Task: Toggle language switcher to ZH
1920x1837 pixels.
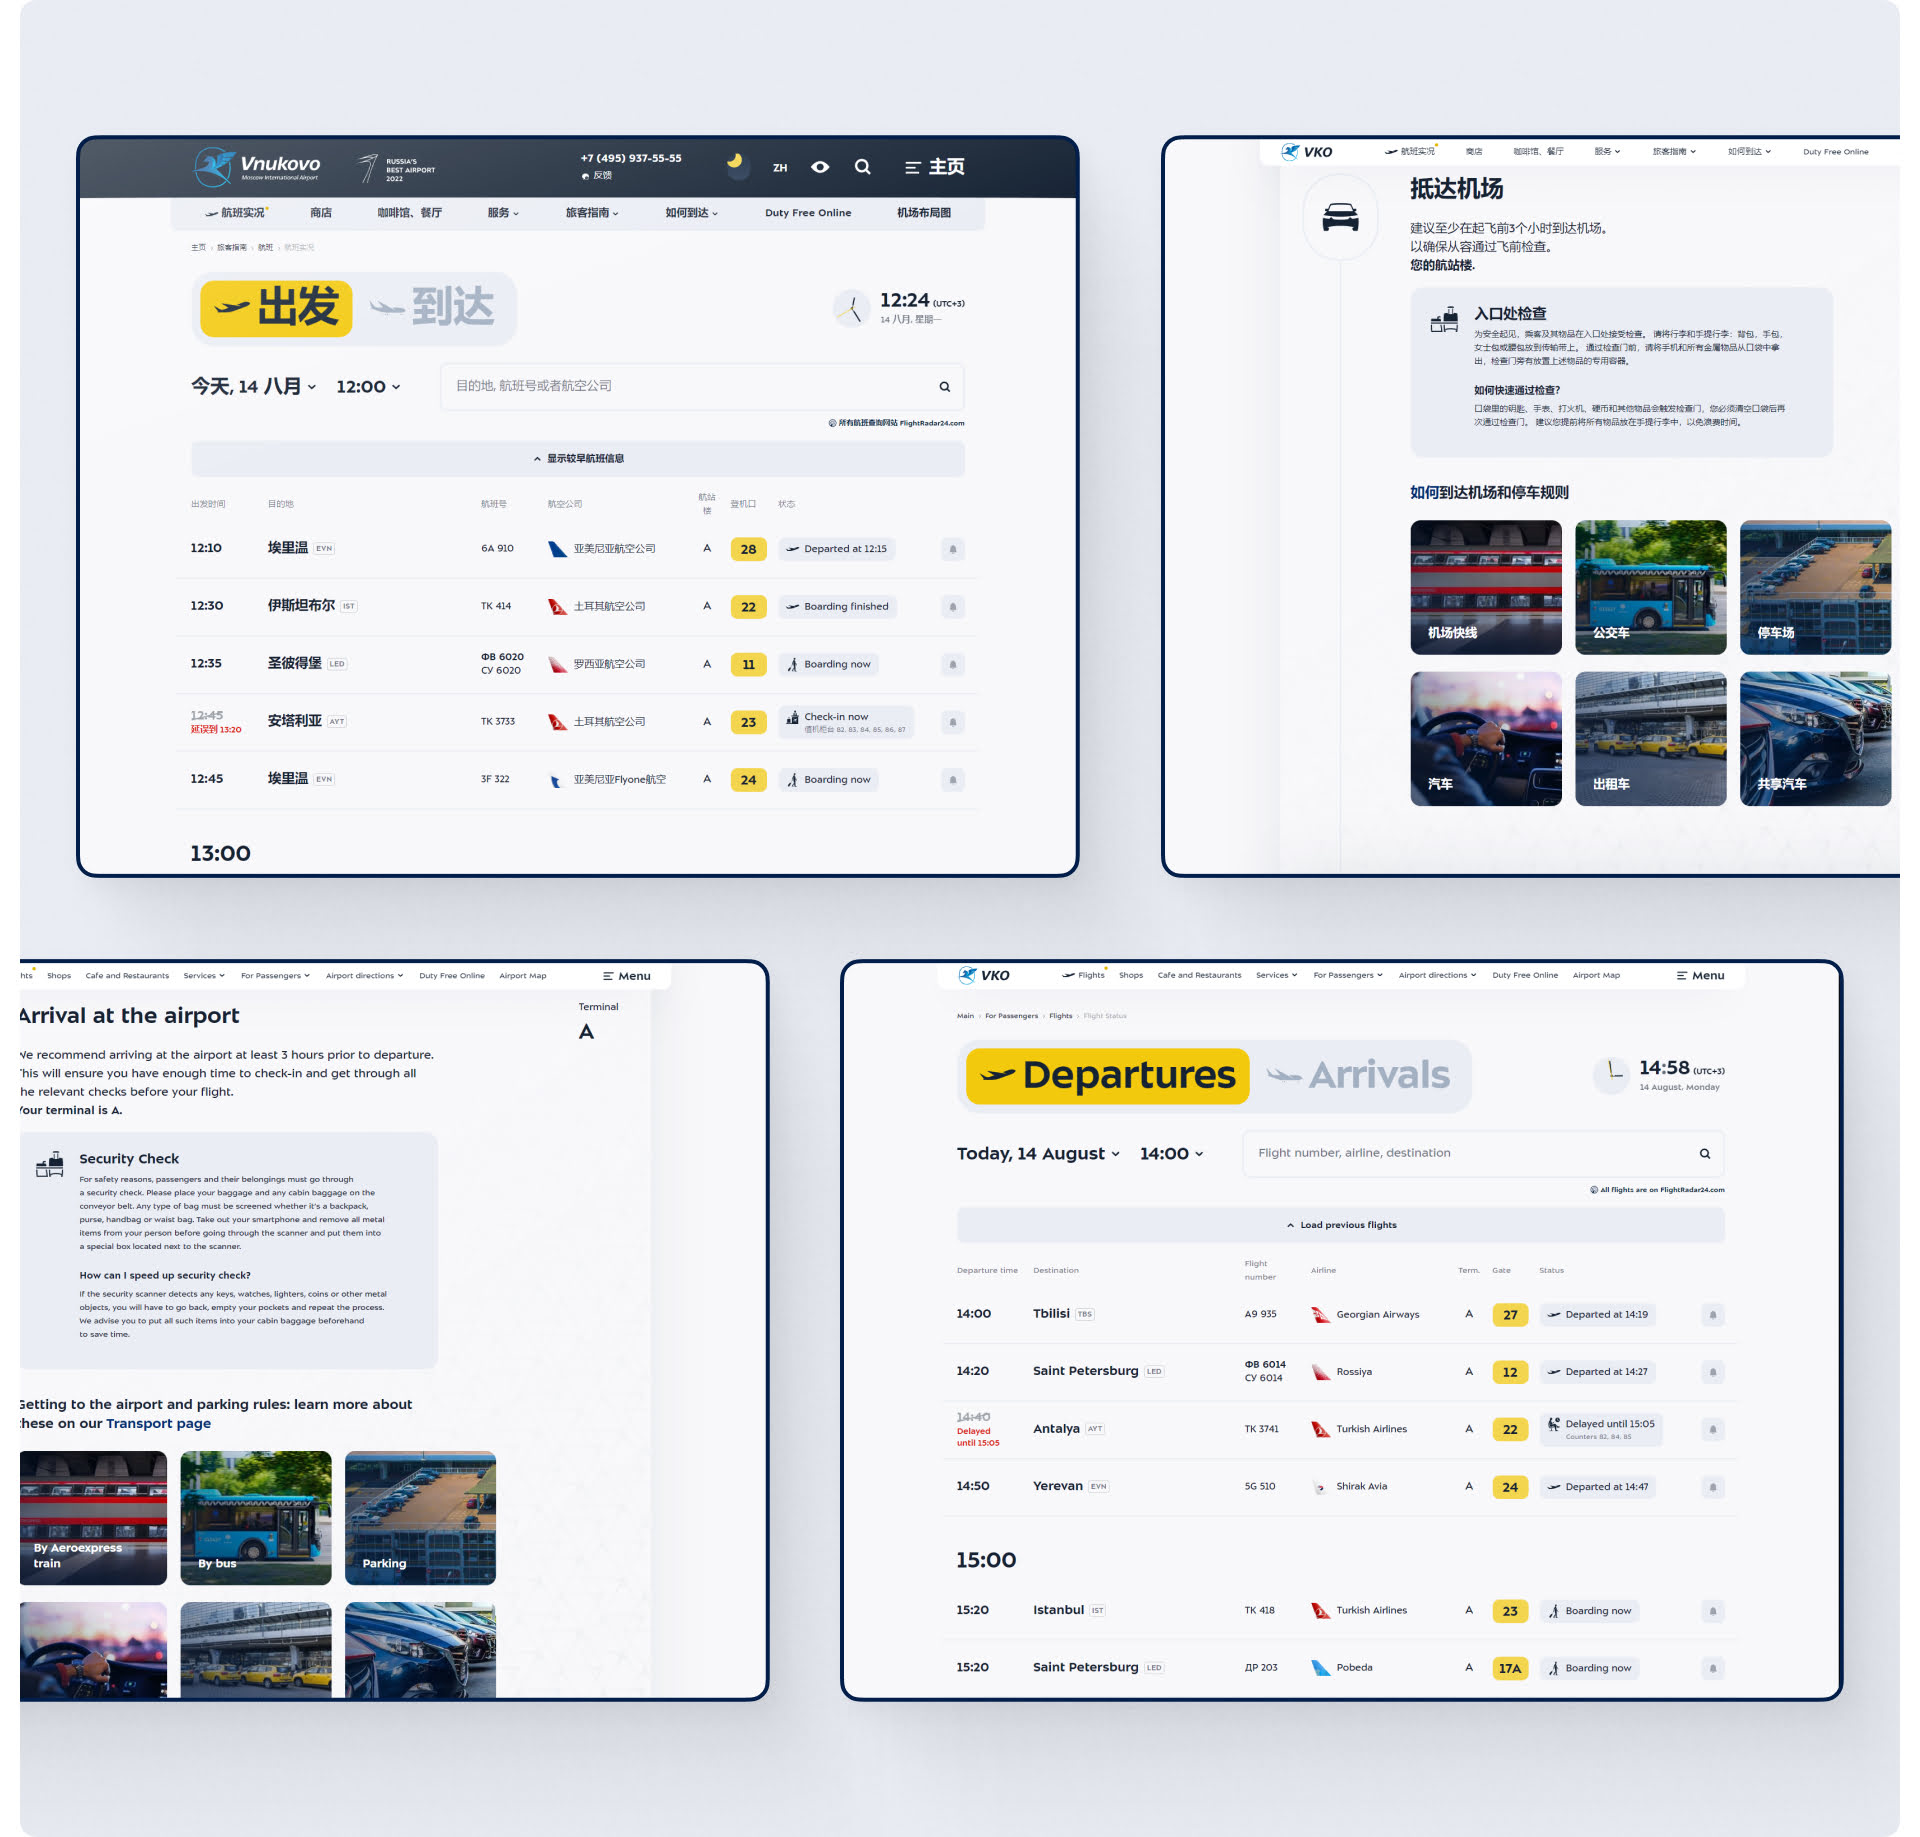Action: coord(780,163)
